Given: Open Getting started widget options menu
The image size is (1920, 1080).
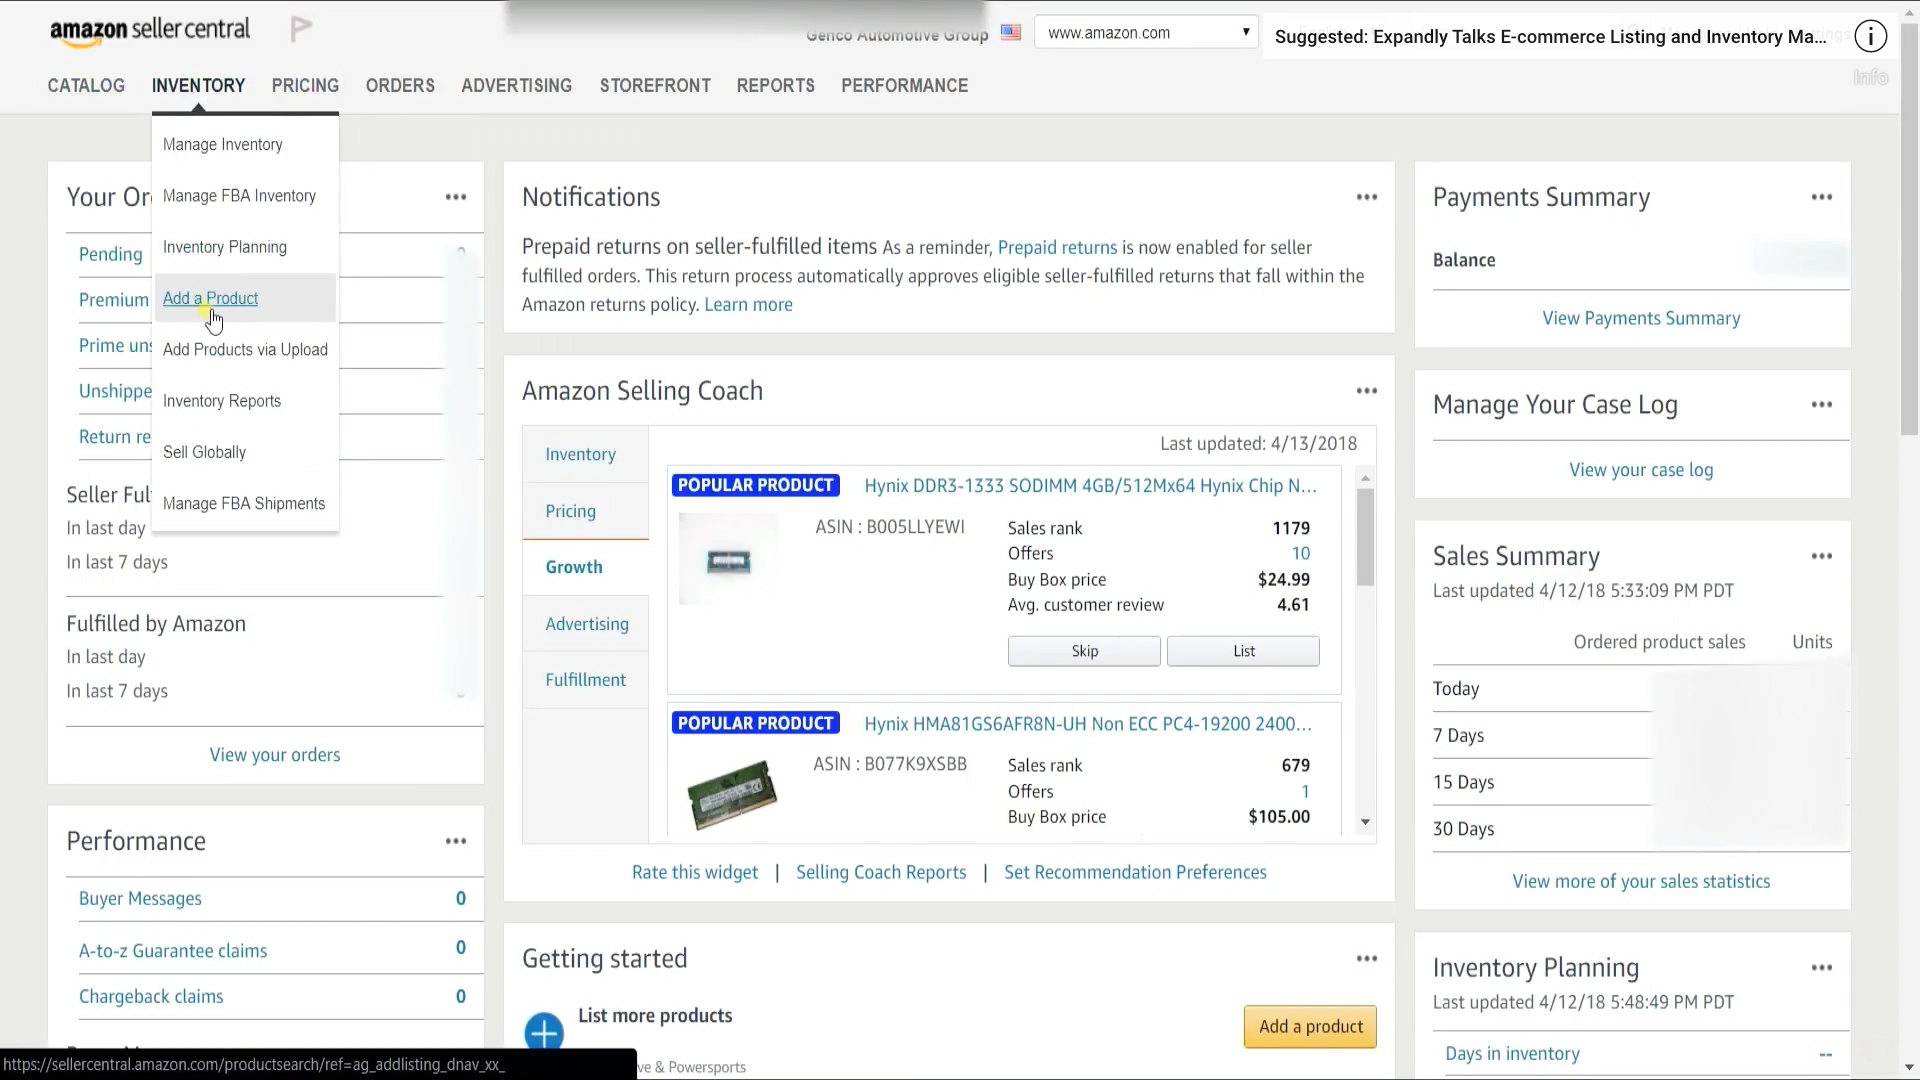Looking at the screenshot, I should [x=1367, y=959].
